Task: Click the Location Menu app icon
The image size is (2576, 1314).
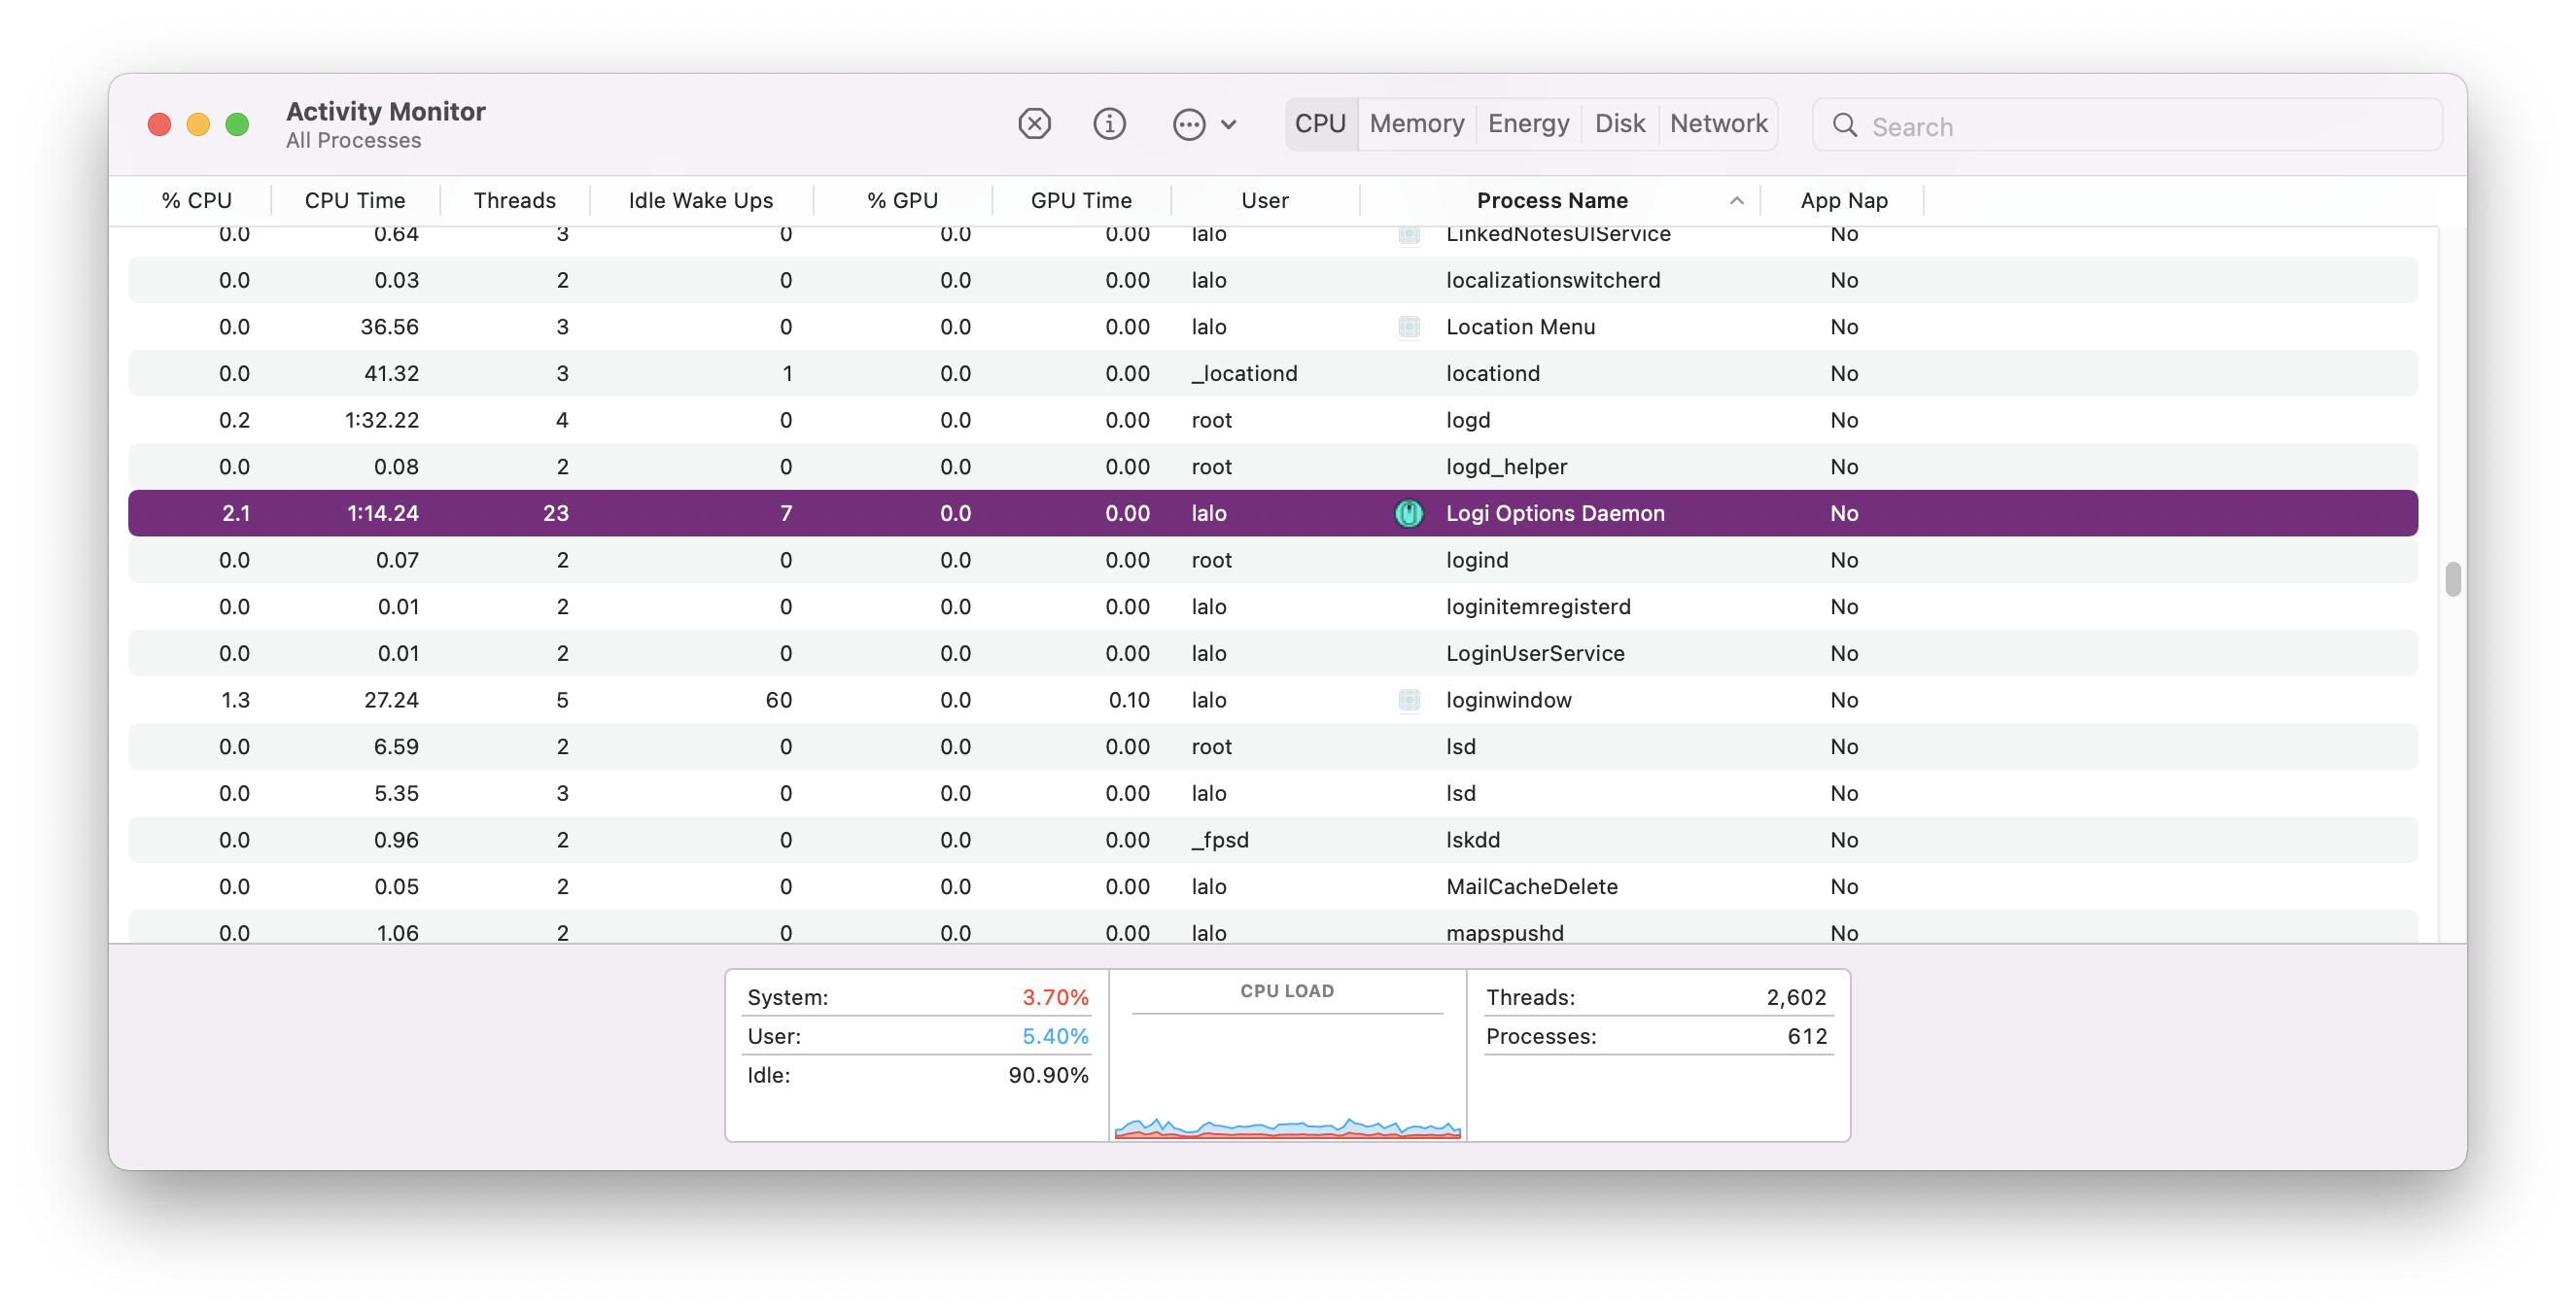Action: point(1408,327)
